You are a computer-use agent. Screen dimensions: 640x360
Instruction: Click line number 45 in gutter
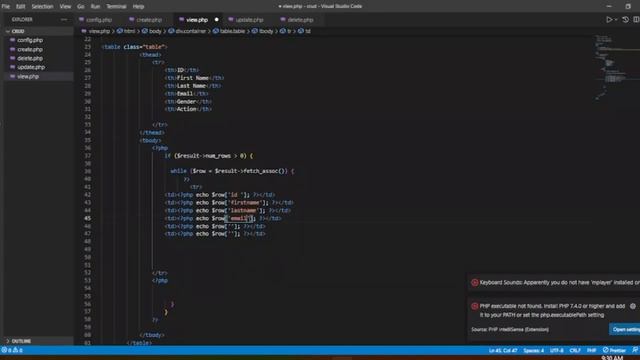pyautogui.click(x=87, y=218)
